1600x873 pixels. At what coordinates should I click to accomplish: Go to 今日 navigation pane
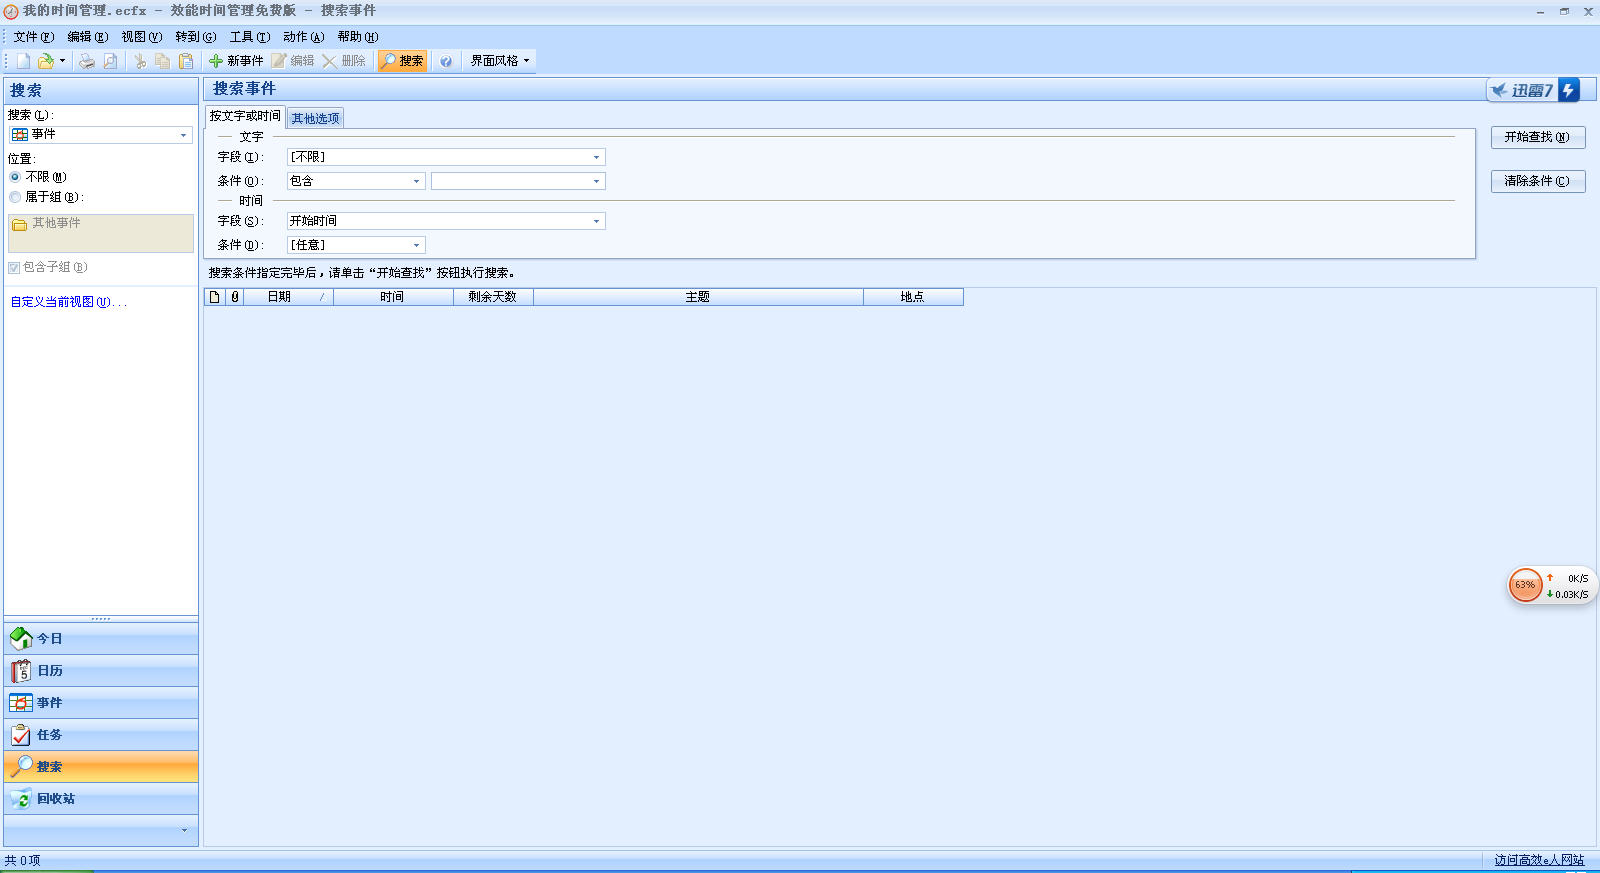click(x=101, y=639)
